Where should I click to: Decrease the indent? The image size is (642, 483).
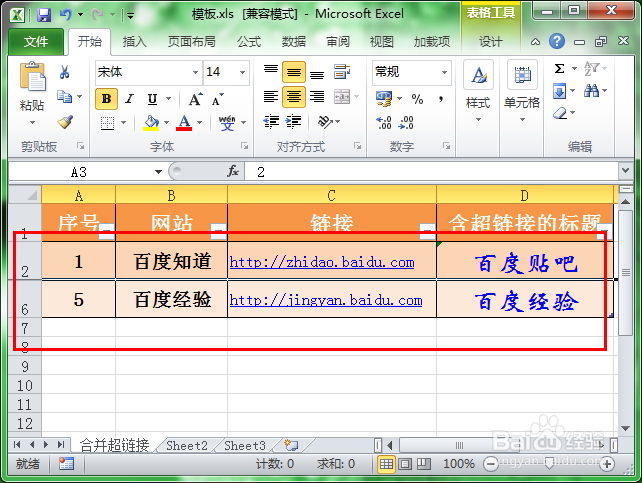tap(271, 122)
